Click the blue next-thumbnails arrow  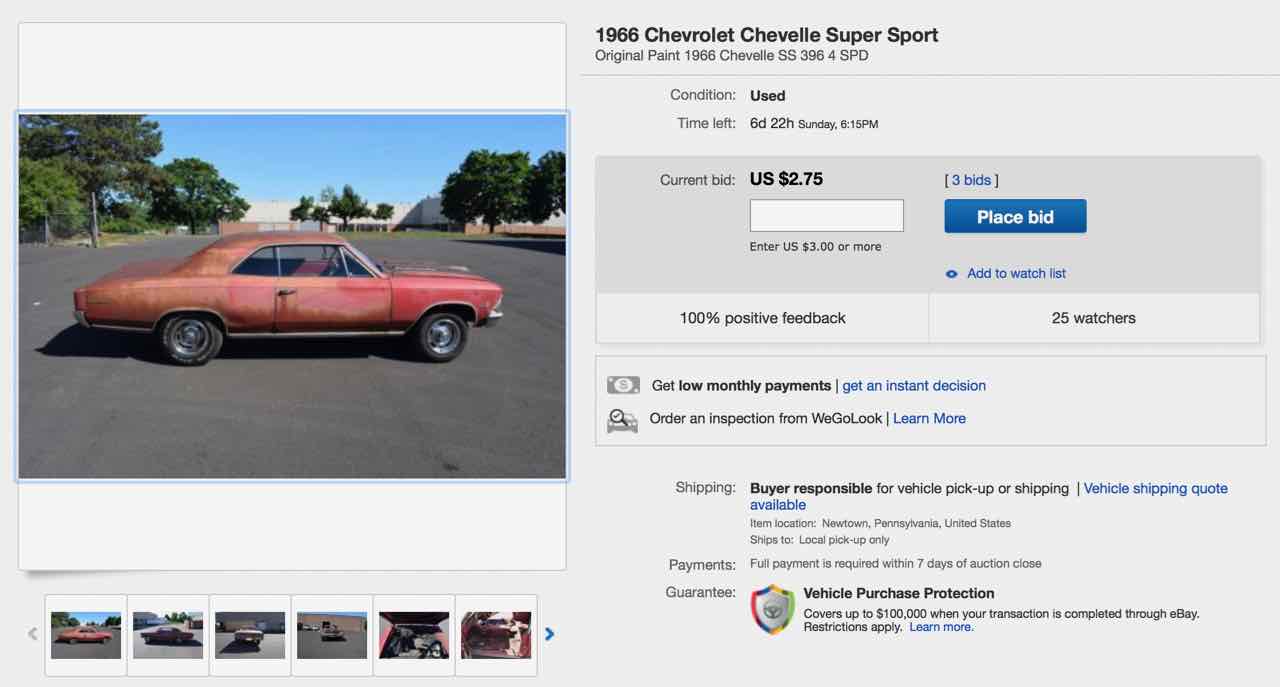point(549,634)
